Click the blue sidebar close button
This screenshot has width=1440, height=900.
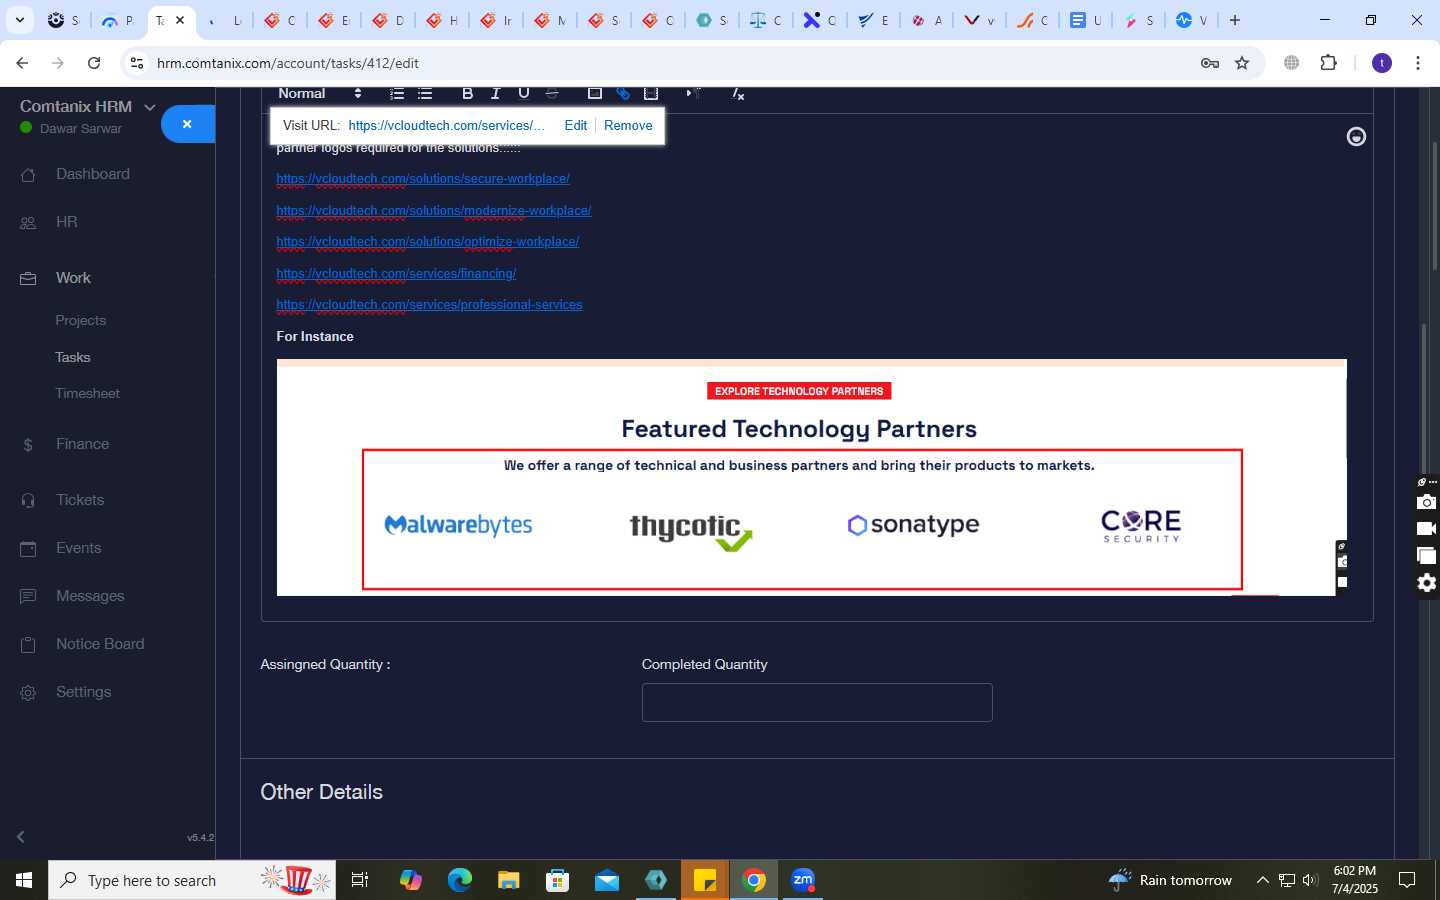(x=187, y=124)
